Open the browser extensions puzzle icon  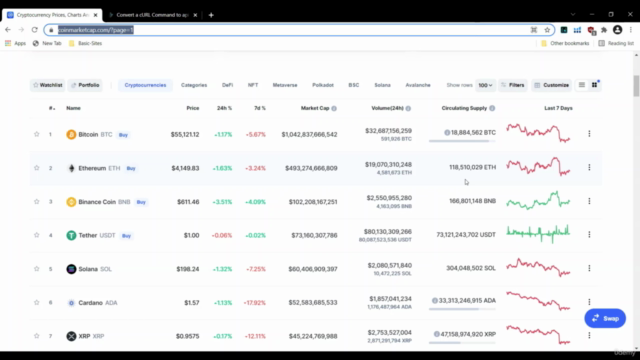(604, 30)
